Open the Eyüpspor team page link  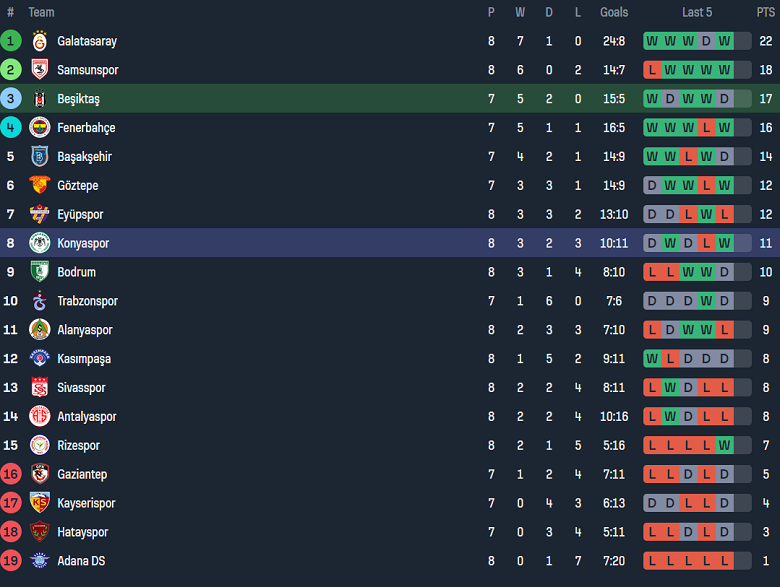point(80,214)
